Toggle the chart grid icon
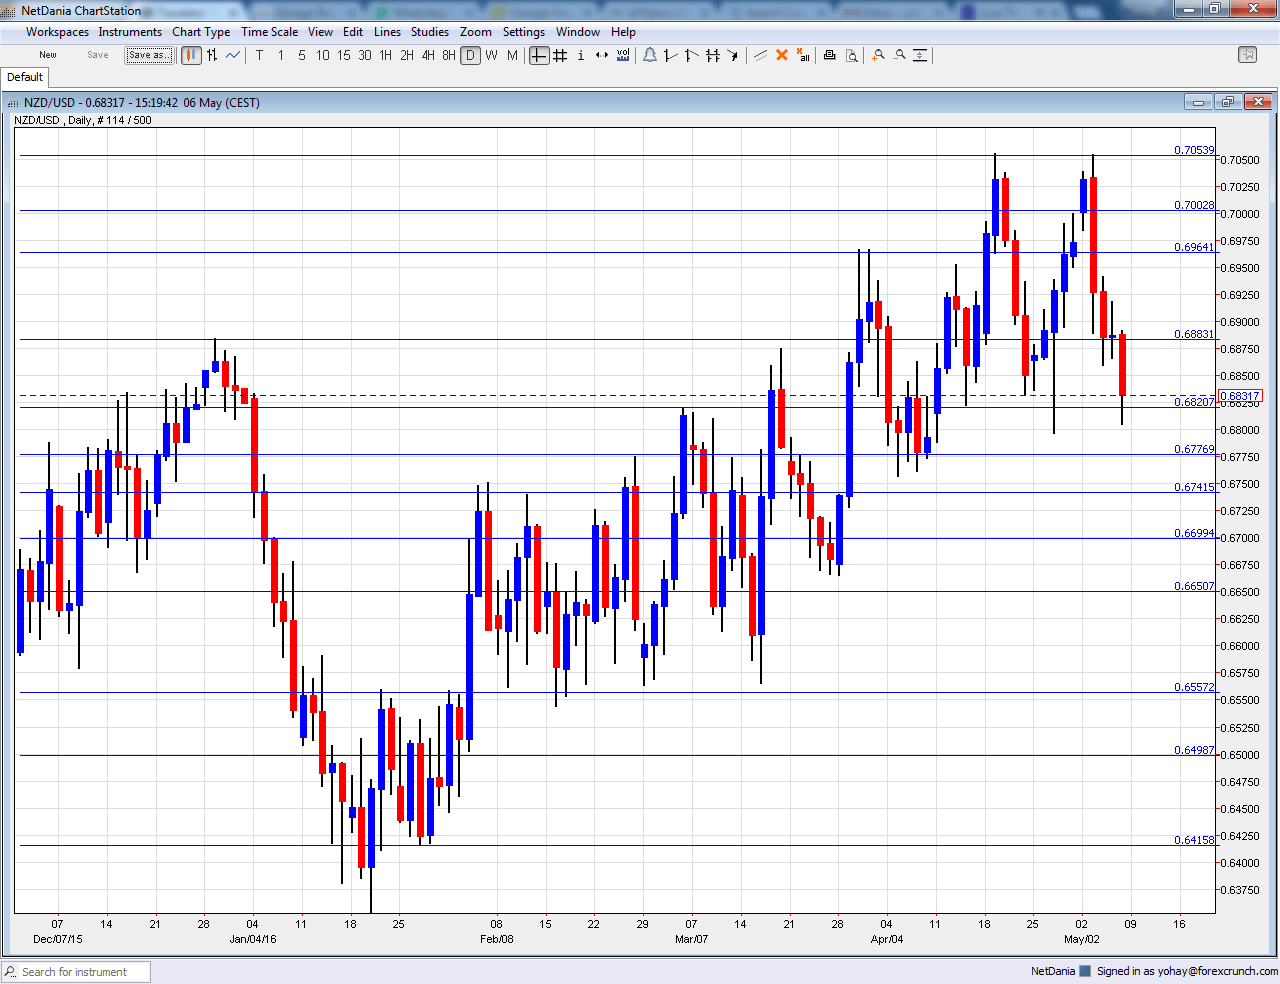Screen dimensions: 1280x984 (559, 55)
